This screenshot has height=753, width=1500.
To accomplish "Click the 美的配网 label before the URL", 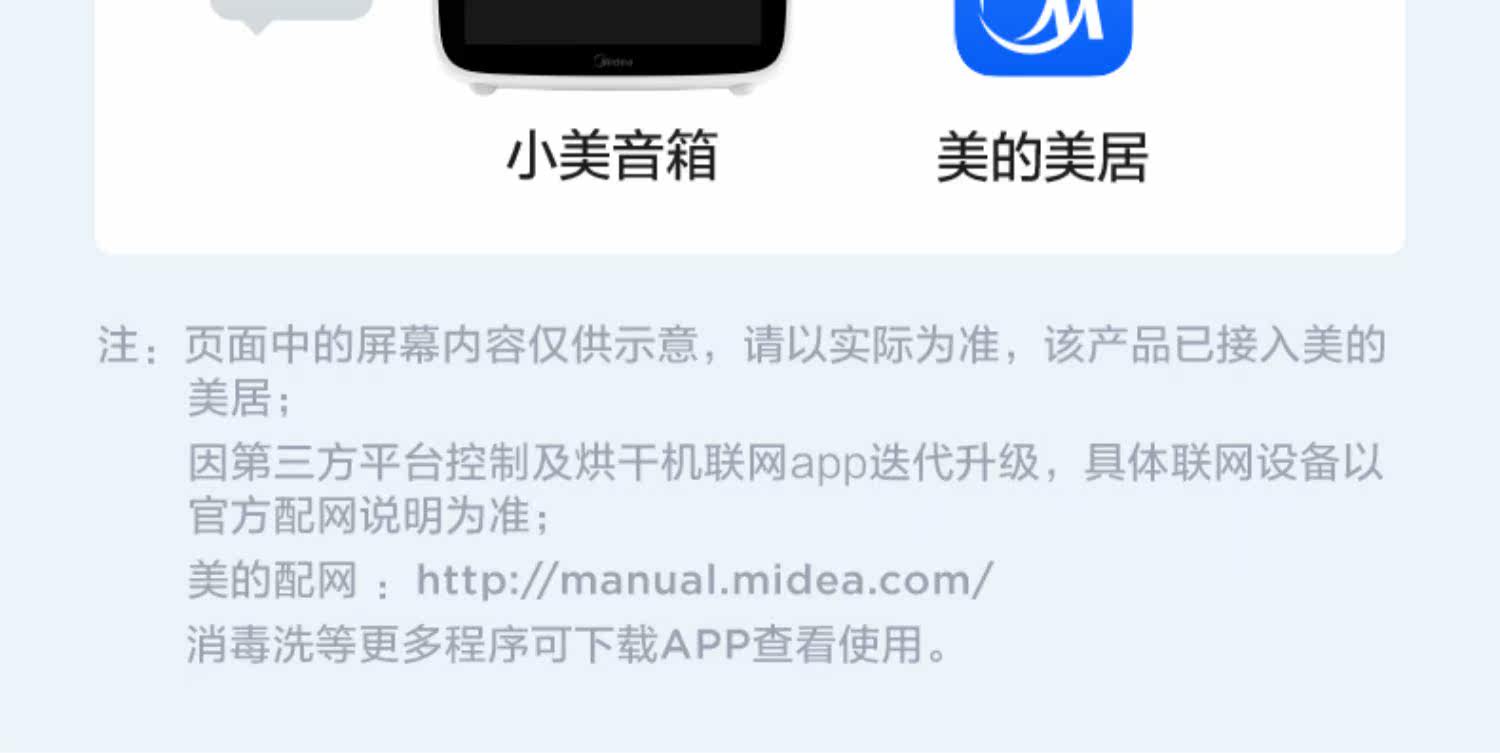I will tap(272, 580).
